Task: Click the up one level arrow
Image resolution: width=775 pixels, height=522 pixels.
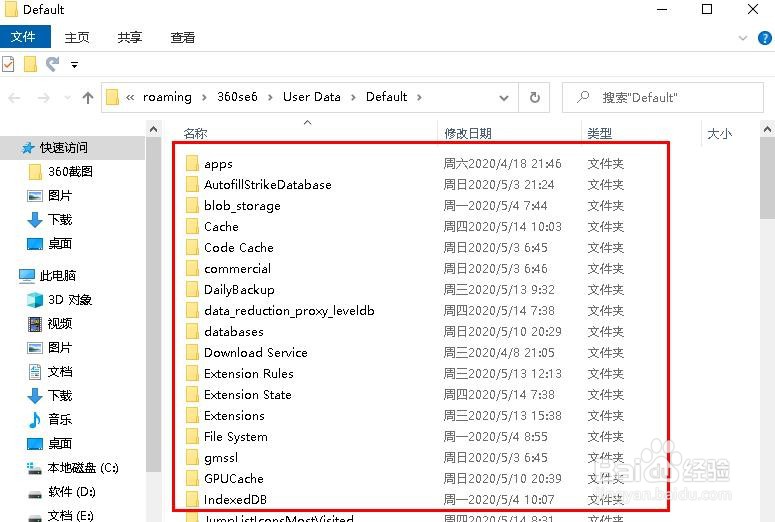Action: tap(88, 98)
